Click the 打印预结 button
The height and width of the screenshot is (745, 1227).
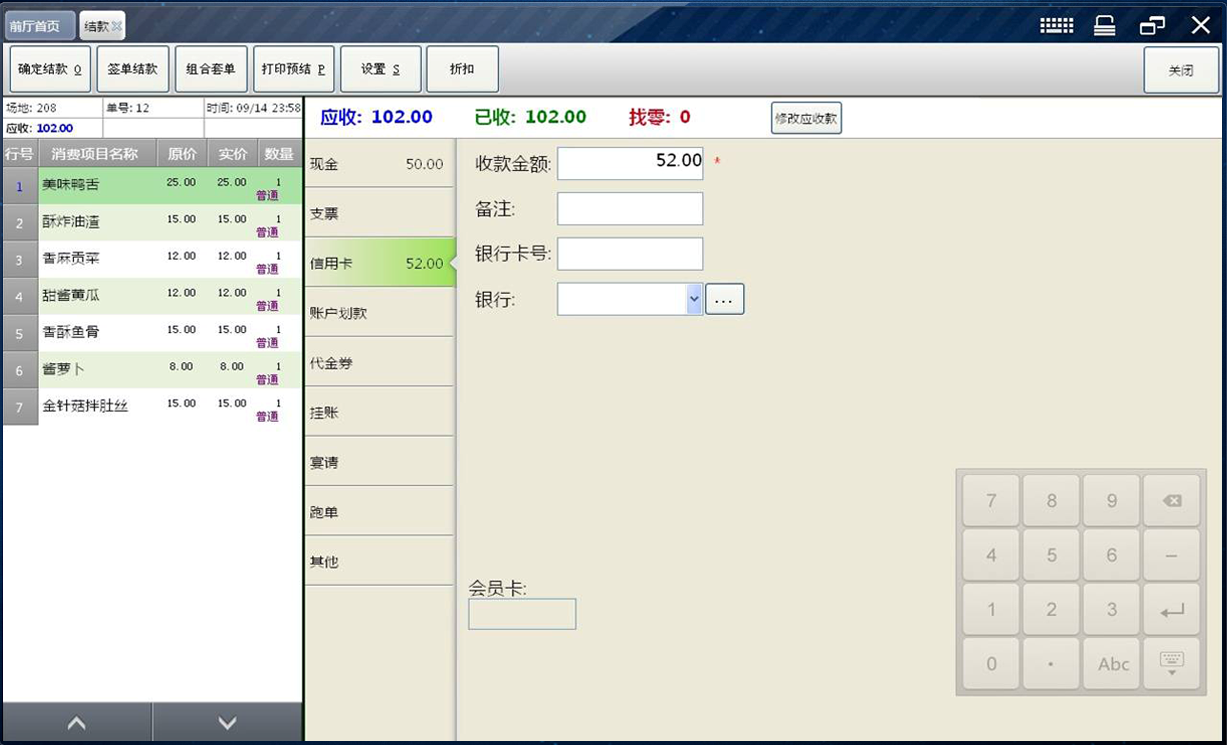point(293,70)
